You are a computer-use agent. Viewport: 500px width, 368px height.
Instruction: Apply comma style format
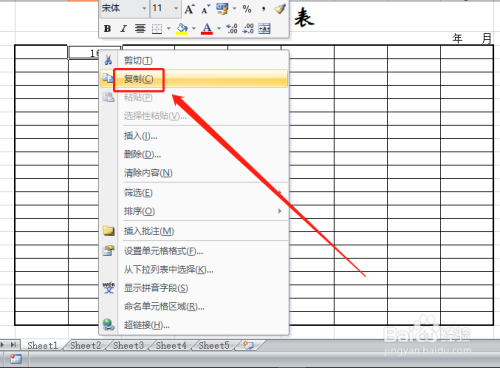click(x=264, y=9)
